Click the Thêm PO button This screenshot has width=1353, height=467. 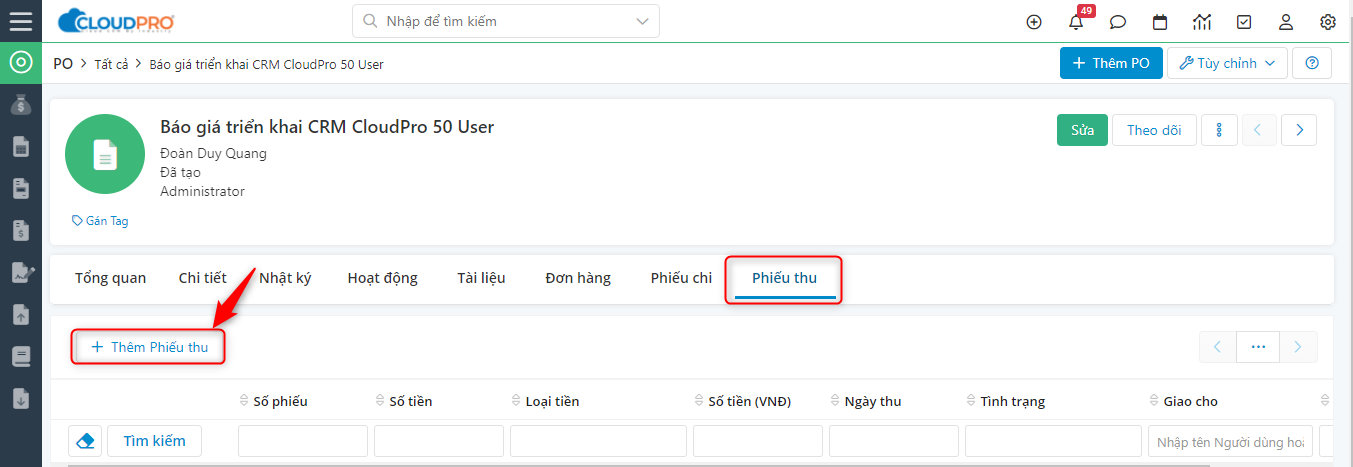[x=1111, y=63]
